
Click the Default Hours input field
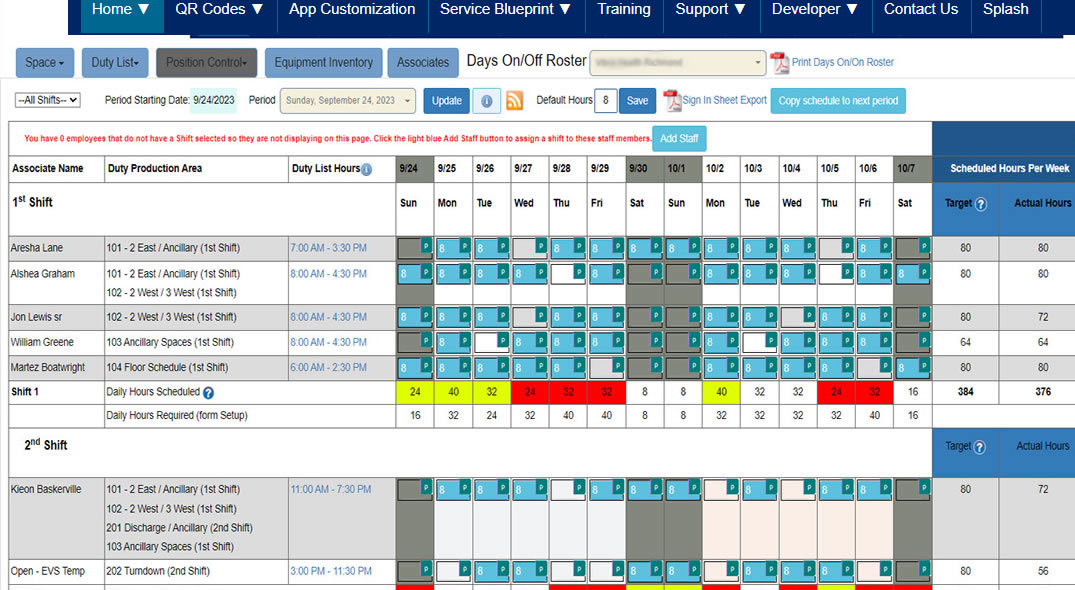pyautogui.click(x=605, y=101)
